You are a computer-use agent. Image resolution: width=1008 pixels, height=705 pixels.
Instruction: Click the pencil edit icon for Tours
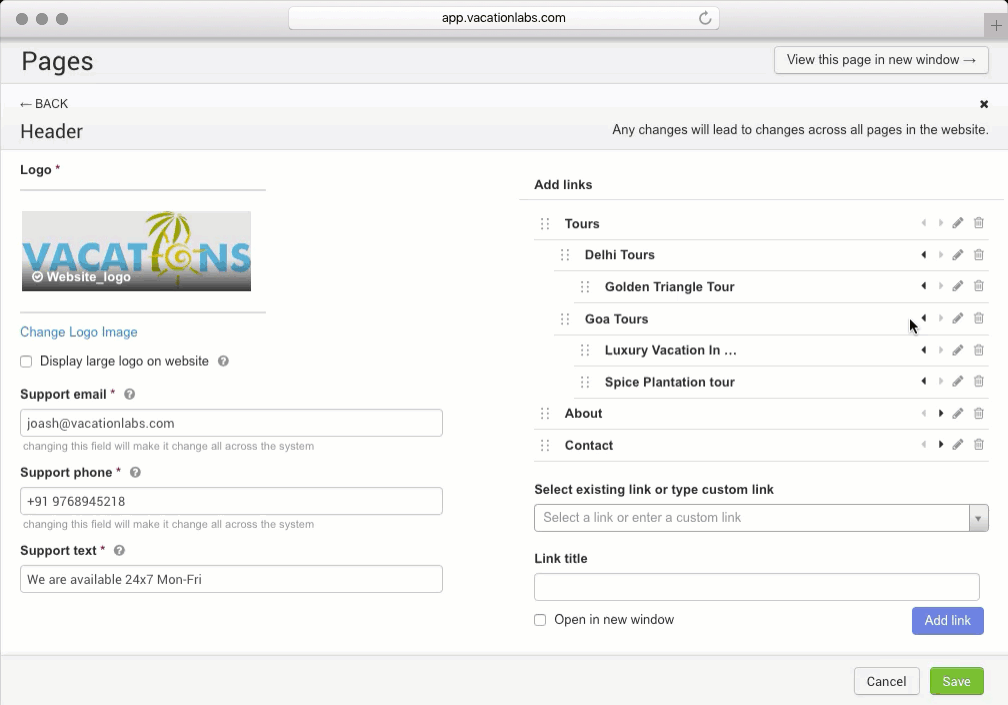(957, 223)
